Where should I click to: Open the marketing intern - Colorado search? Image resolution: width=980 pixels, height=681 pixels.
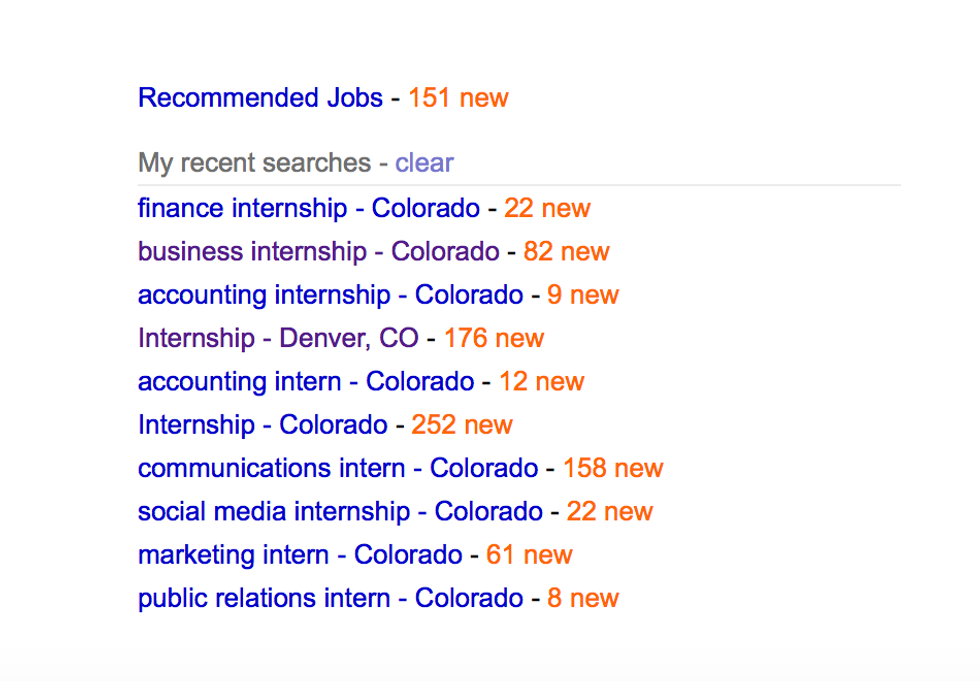tap(300, 555)
